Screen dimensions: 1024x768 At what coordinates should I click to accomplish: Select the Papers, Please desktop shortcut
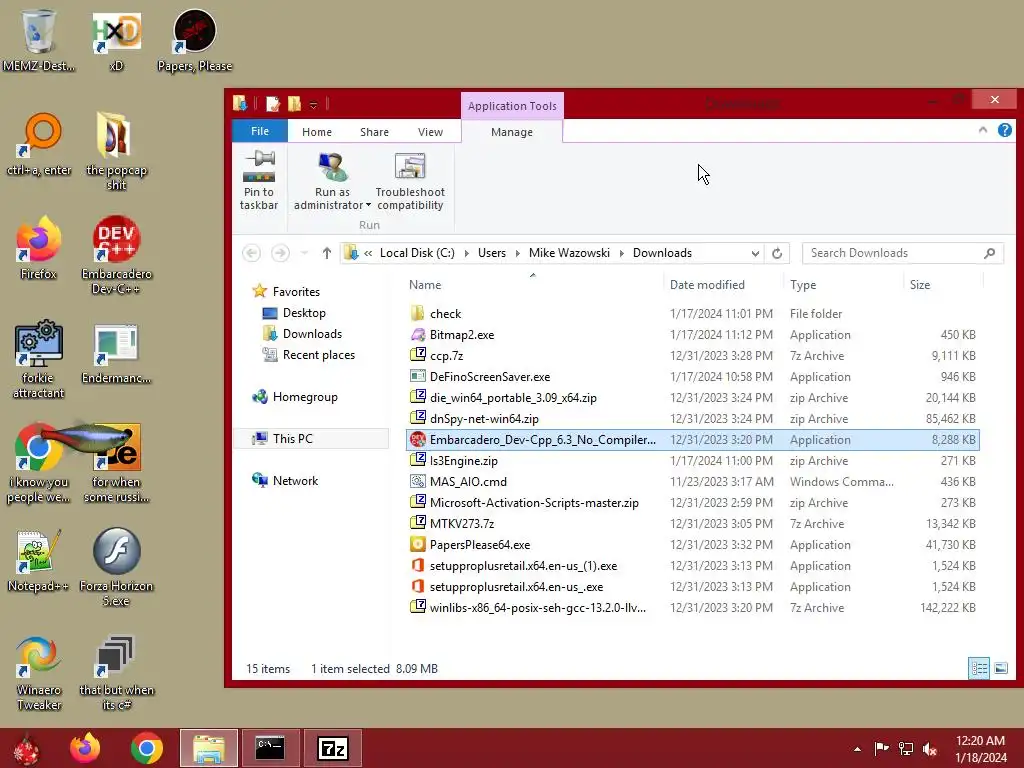point(195,40)
